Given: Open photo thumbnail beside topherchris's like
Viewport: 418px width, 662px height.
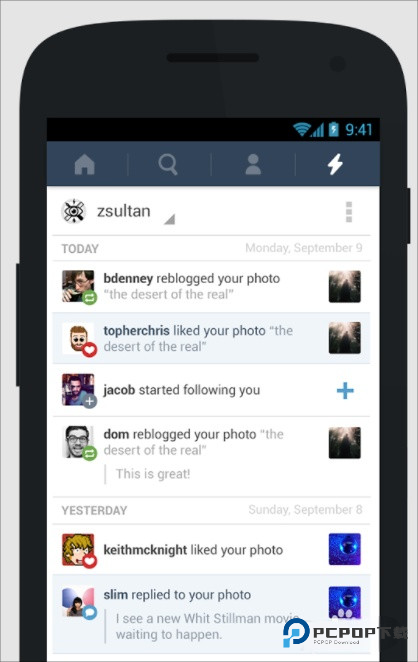Looking at the screenshot, I should 345,338.
